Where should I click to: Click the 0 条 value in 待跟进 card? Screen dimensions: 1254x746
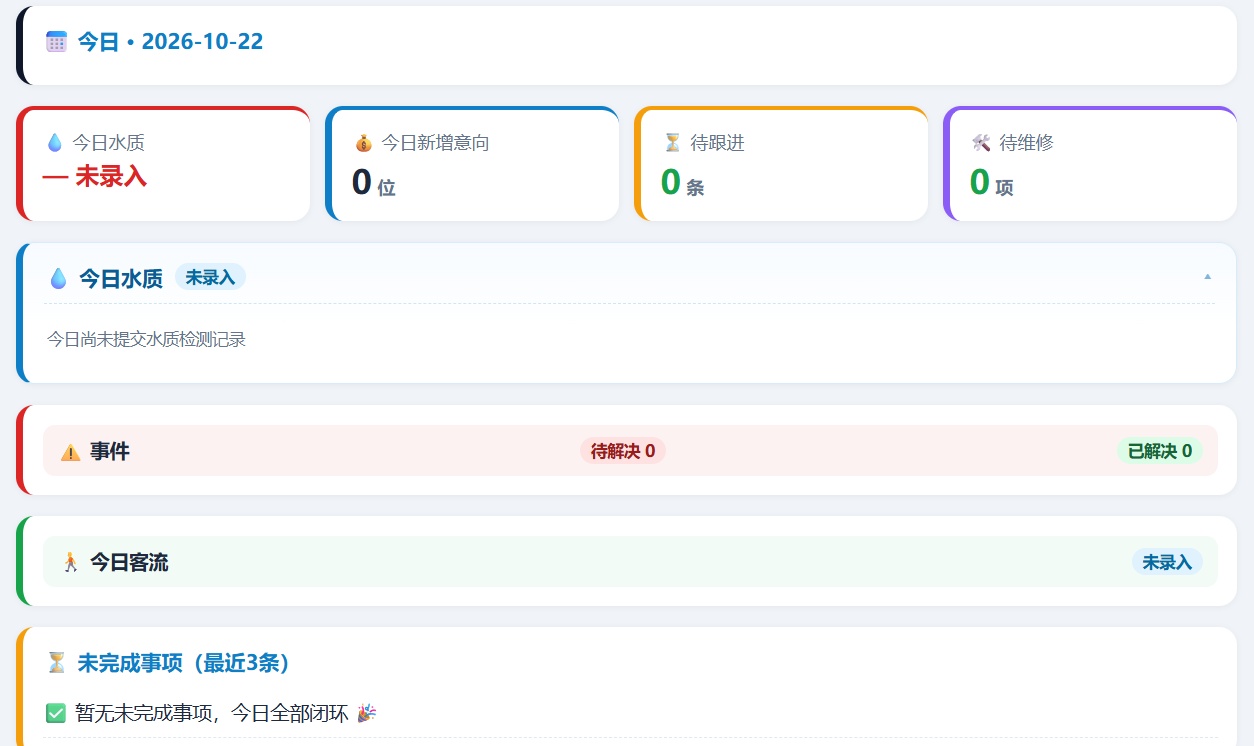point(683,183)
